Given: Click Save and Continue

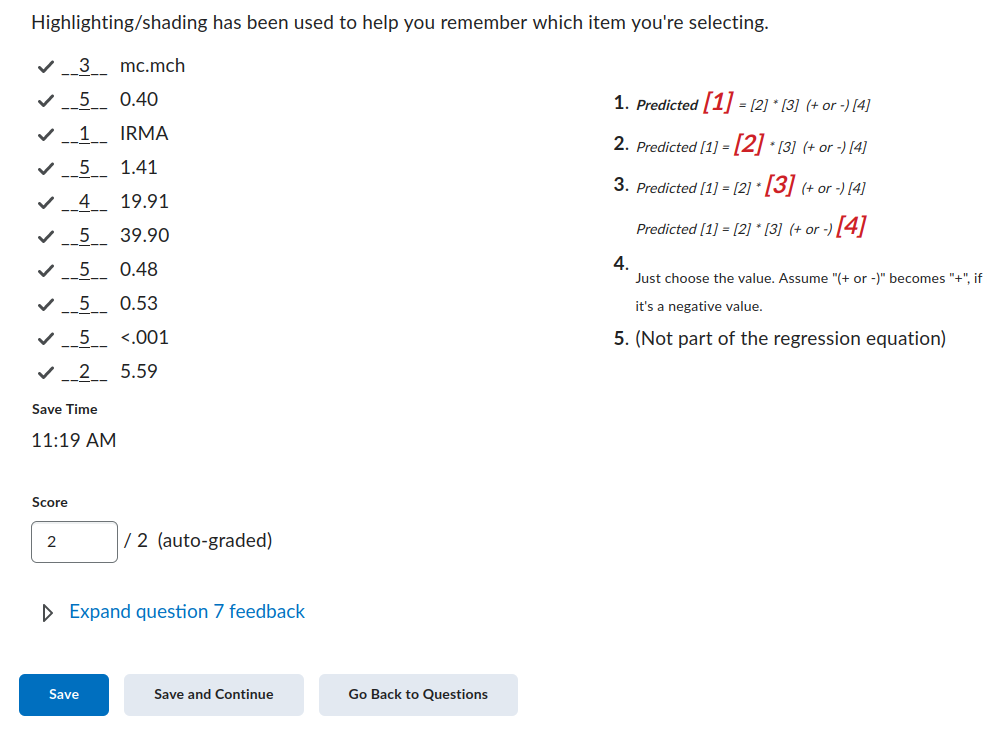Looking at the screenshot, I should tap(213, 695).
